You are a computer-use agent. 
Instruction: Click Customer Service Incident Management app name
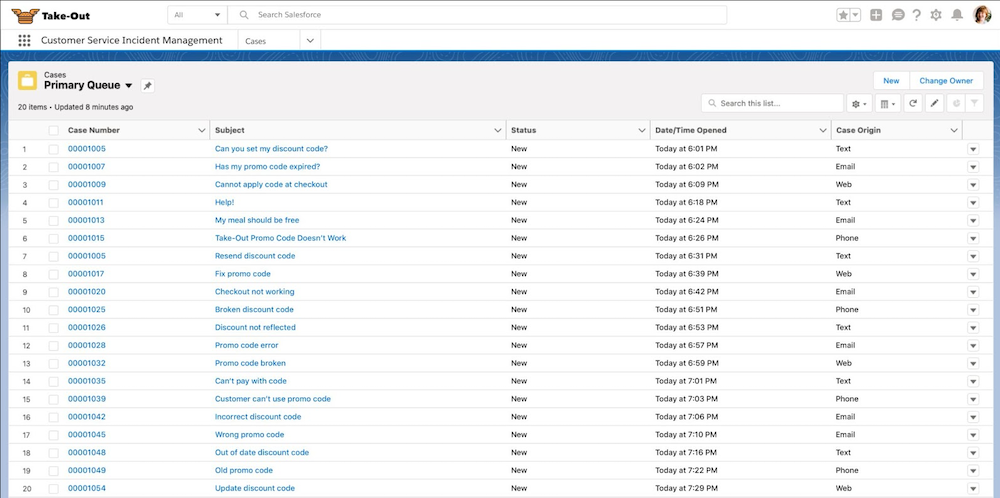click(x=132, y=40)
